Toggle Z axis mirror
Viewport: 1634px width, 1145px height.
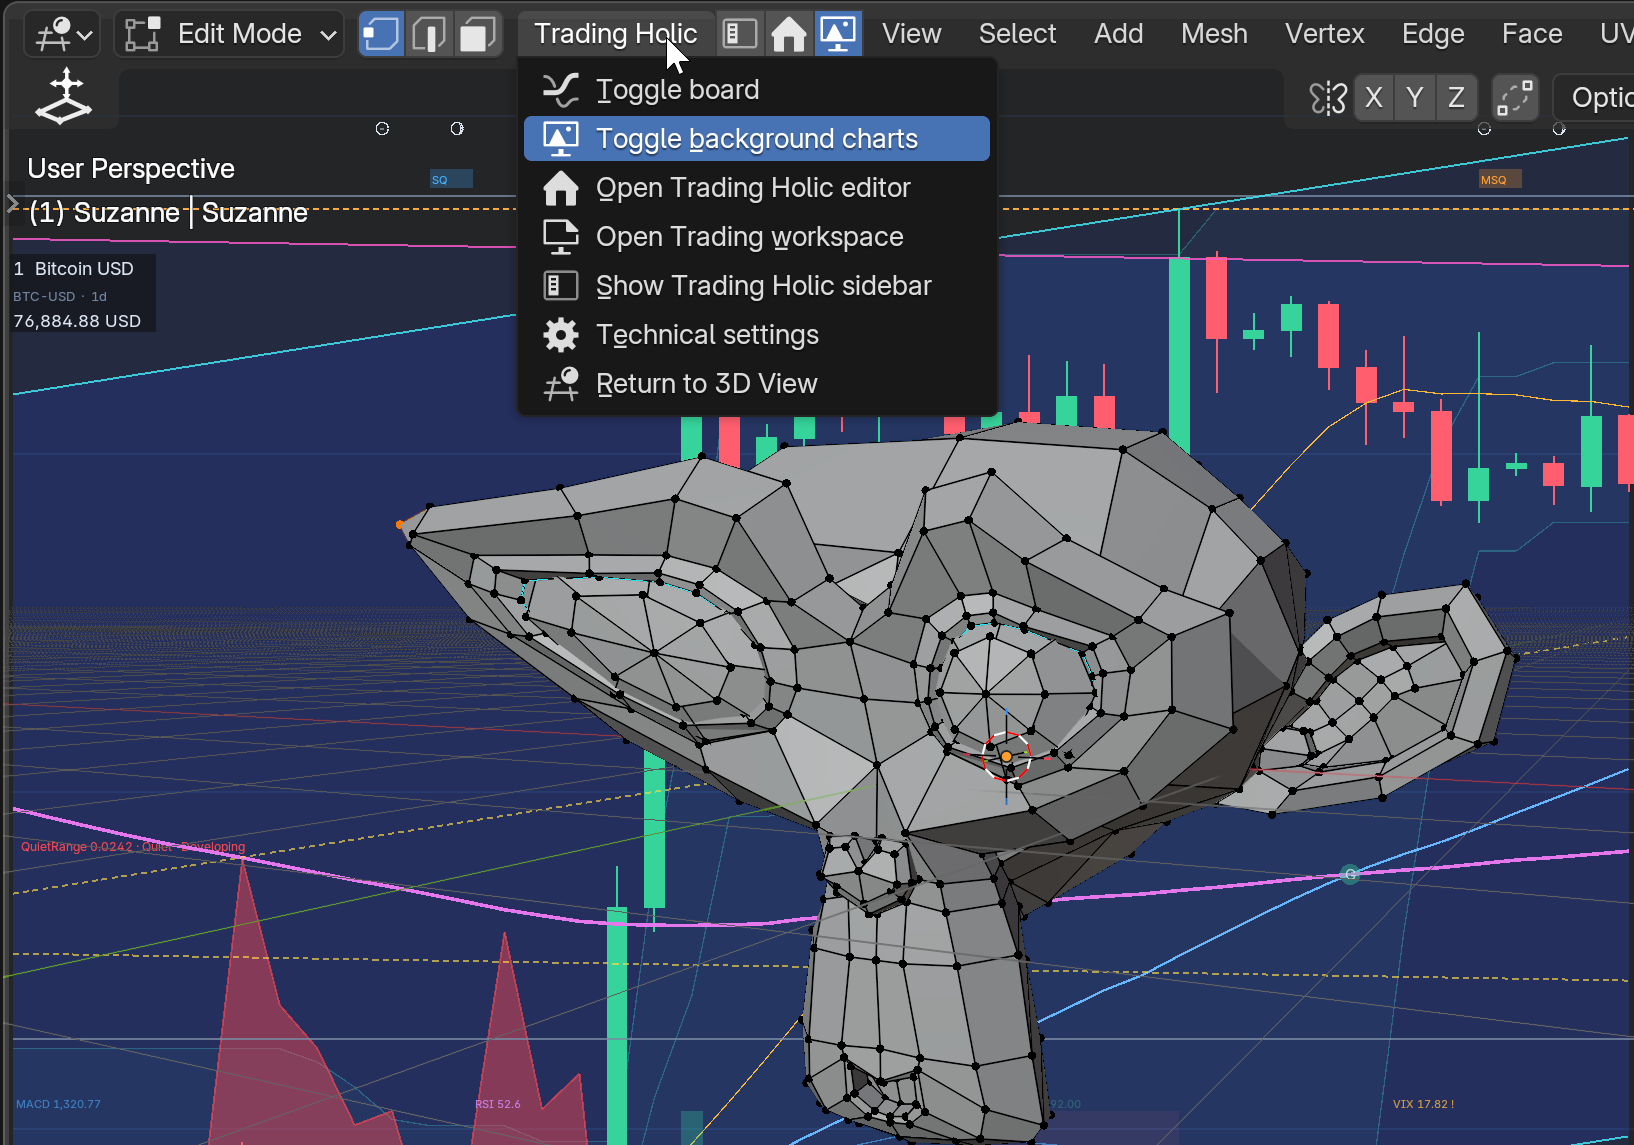click(x=1456, y=98)
